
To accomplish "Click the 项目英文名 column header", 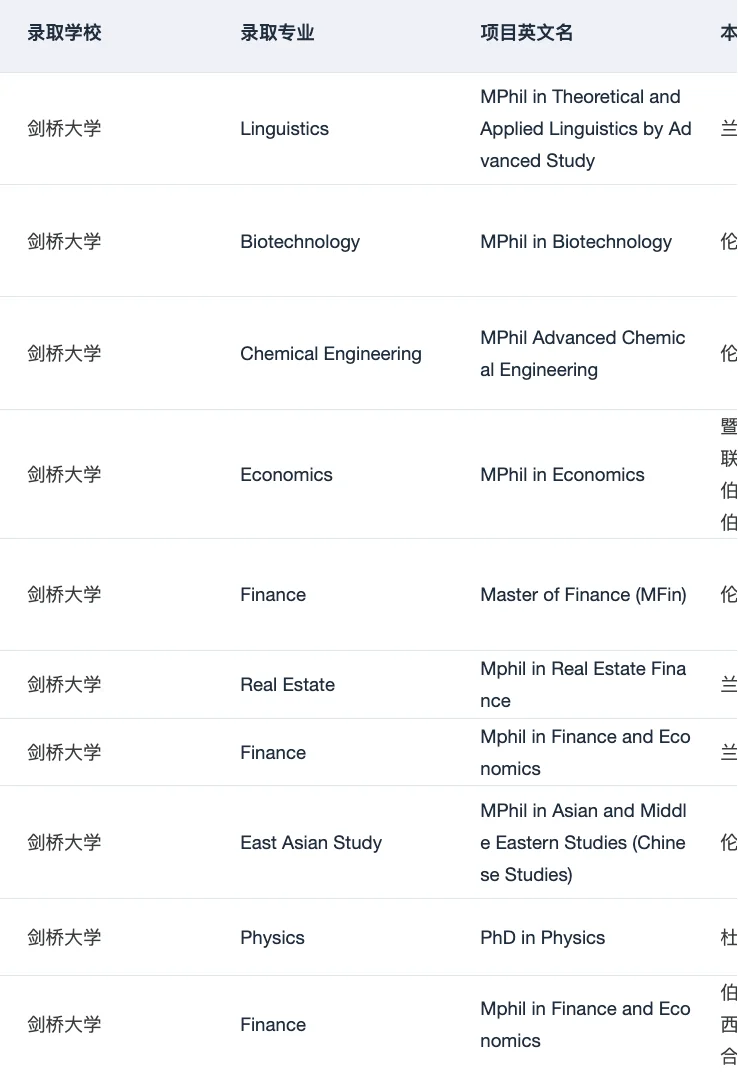I will (527, 33).
